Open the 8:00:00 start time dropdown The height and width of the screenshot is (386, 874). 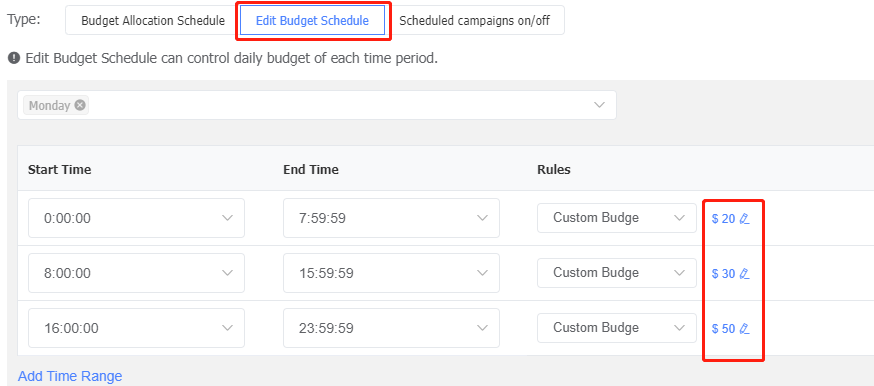[137, 273]
